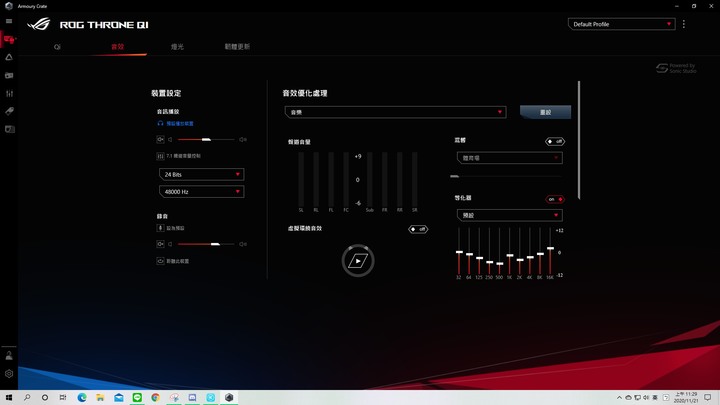Viewport: 720px width, 405px height.
Task: Click the FC channel volume bar
Action: pyautogui.click(x=346, y=180)
